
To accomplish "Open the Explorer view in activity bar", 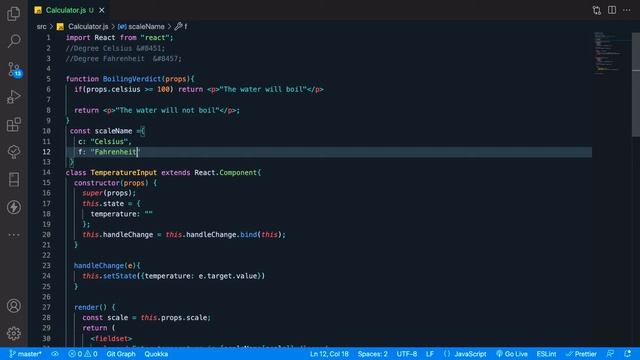I will click(13, 13).
